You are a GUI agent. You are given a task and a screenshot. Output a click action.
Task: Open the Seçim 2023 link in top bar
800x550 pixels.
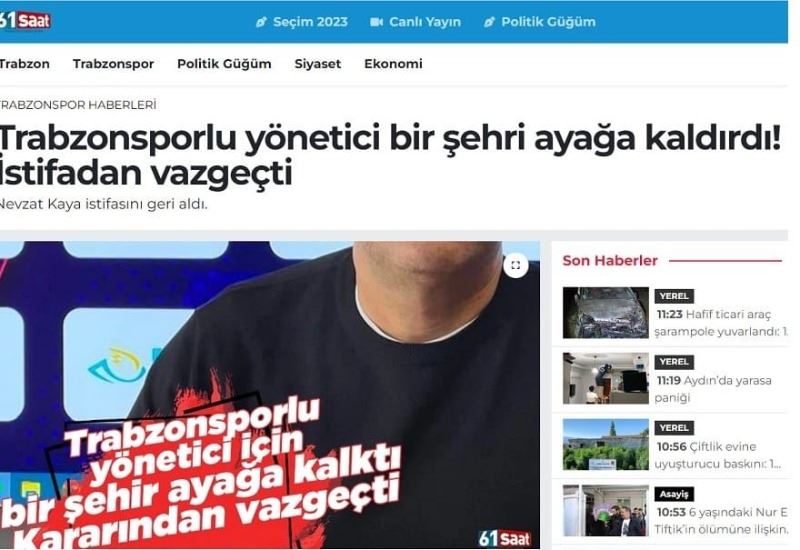[x=310, y=22]
